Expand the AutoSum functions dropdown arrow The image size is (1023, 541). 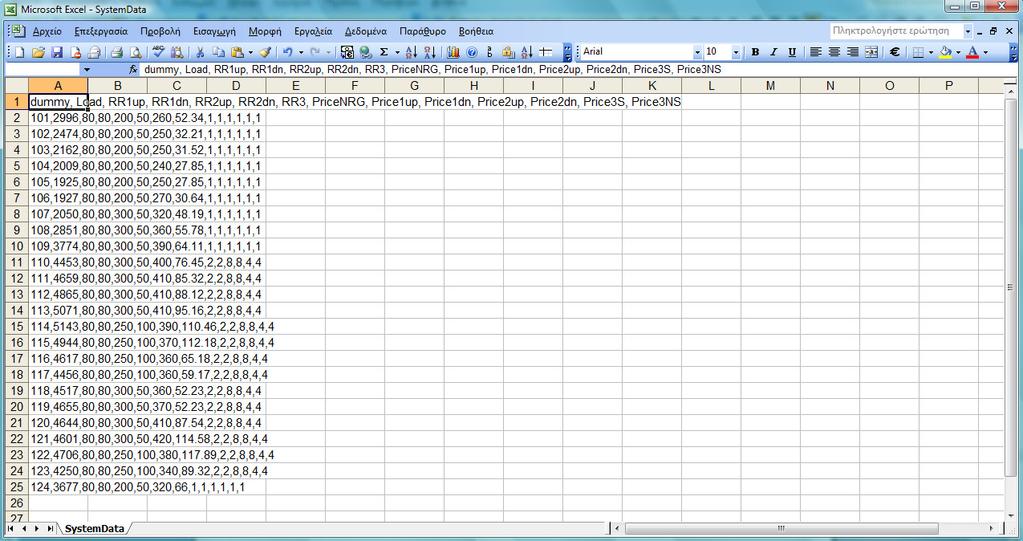(397, 52)
